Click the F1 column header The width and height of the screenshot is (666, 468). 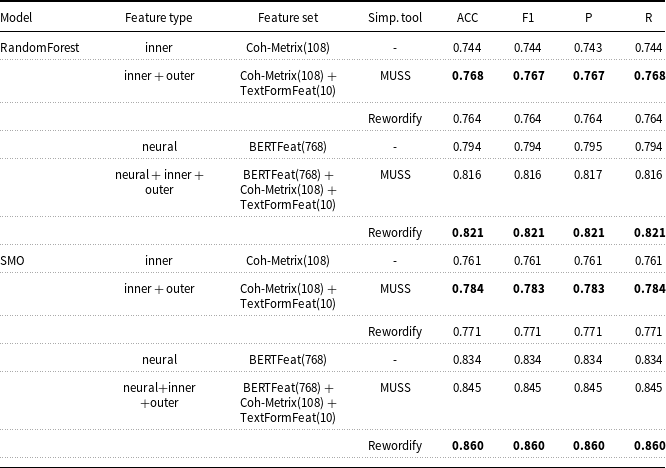coord(528,18)
